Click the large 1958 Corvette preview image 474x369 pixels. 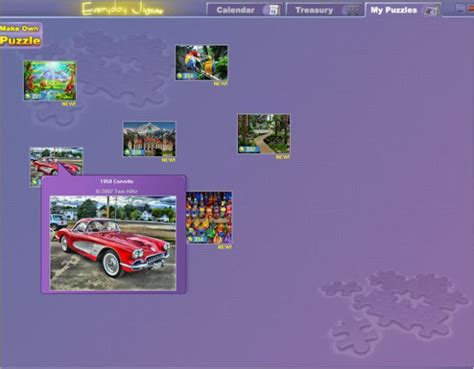tap(113, 243)
